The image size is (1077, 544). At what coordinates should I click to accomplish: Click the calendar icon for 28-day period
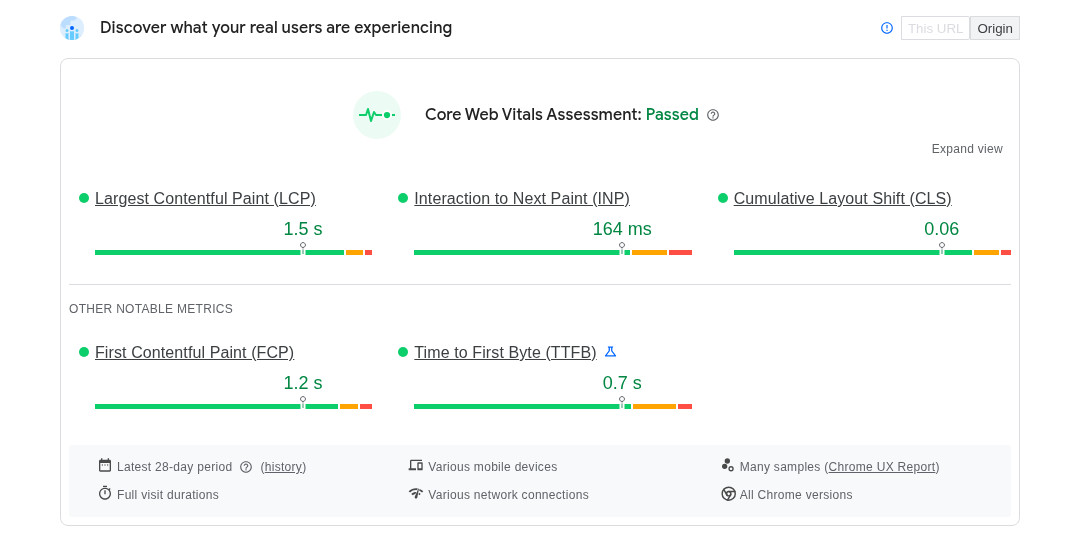105,465
